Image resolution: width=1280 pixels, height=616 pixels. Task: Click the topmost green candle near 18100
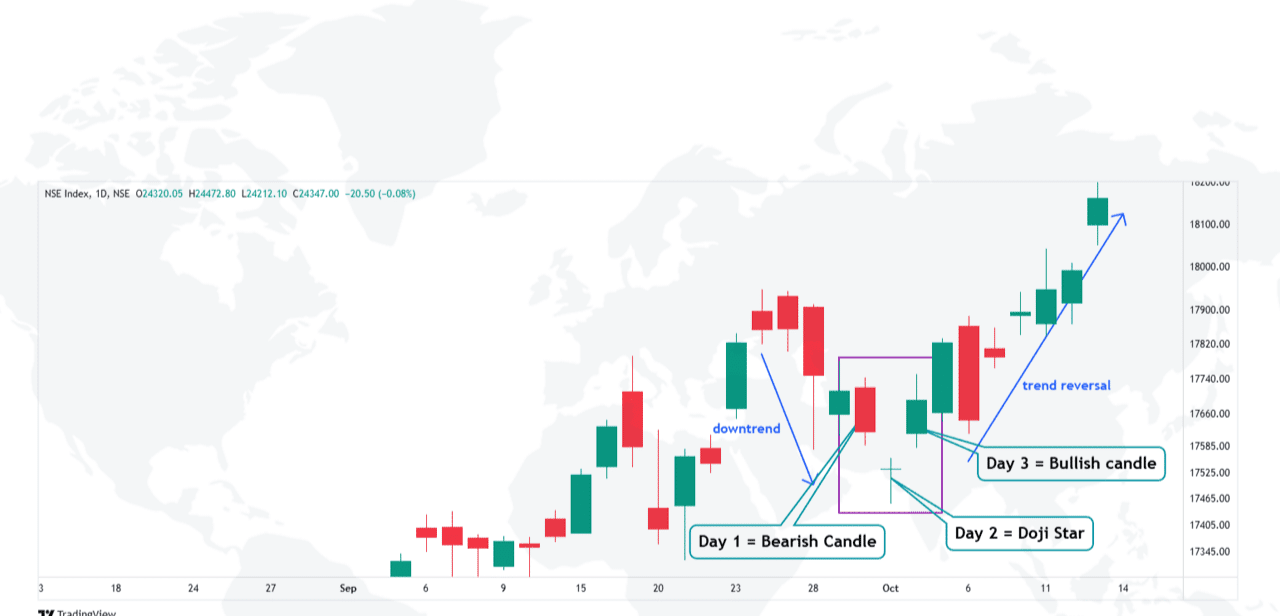tap(1097, 211)
